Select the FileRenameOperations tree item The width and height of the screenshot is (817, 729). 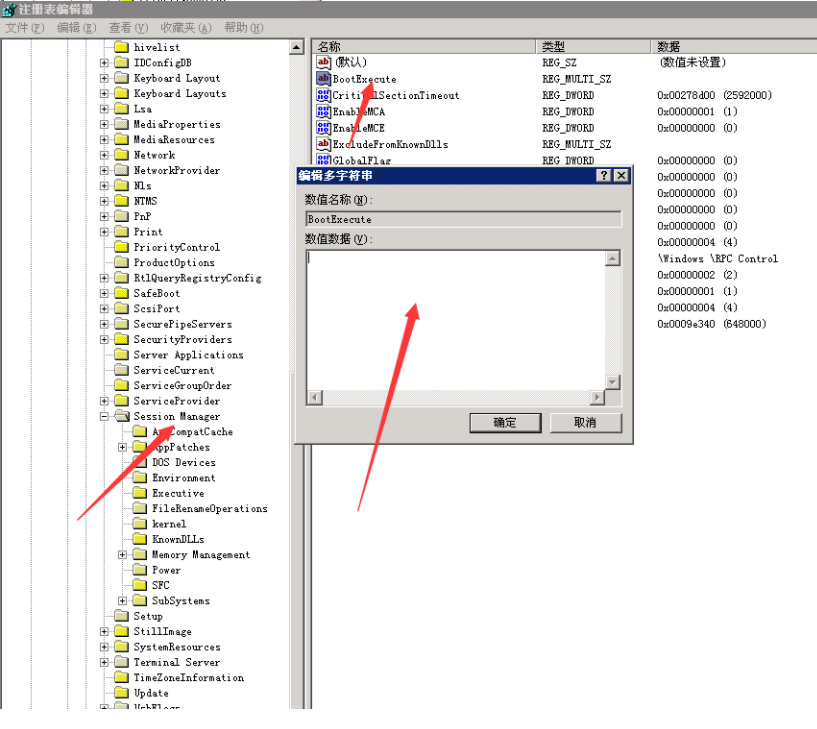209,509
